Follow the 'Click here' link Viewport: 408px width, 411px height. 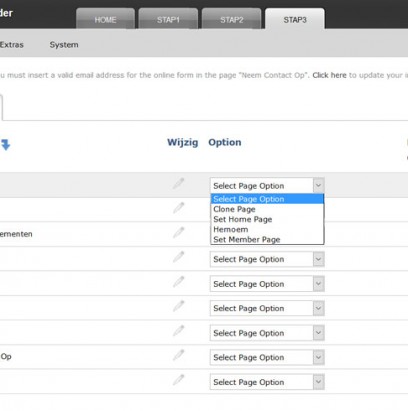[329, 75]
